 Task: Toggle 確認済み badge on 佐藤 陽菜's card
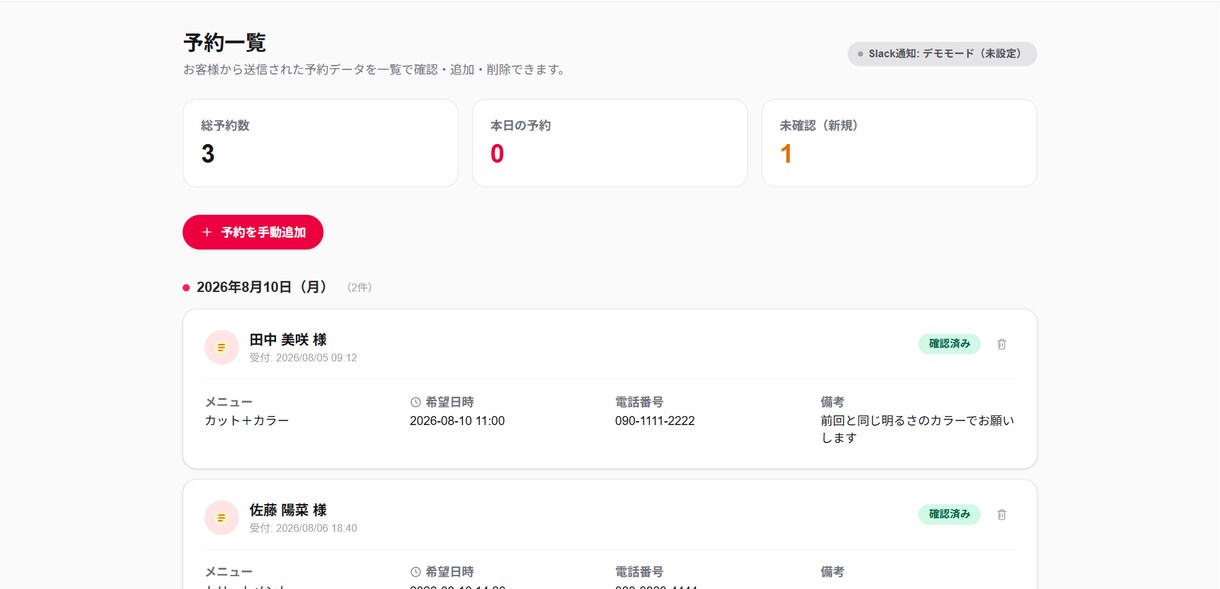[x=949, y=514]
